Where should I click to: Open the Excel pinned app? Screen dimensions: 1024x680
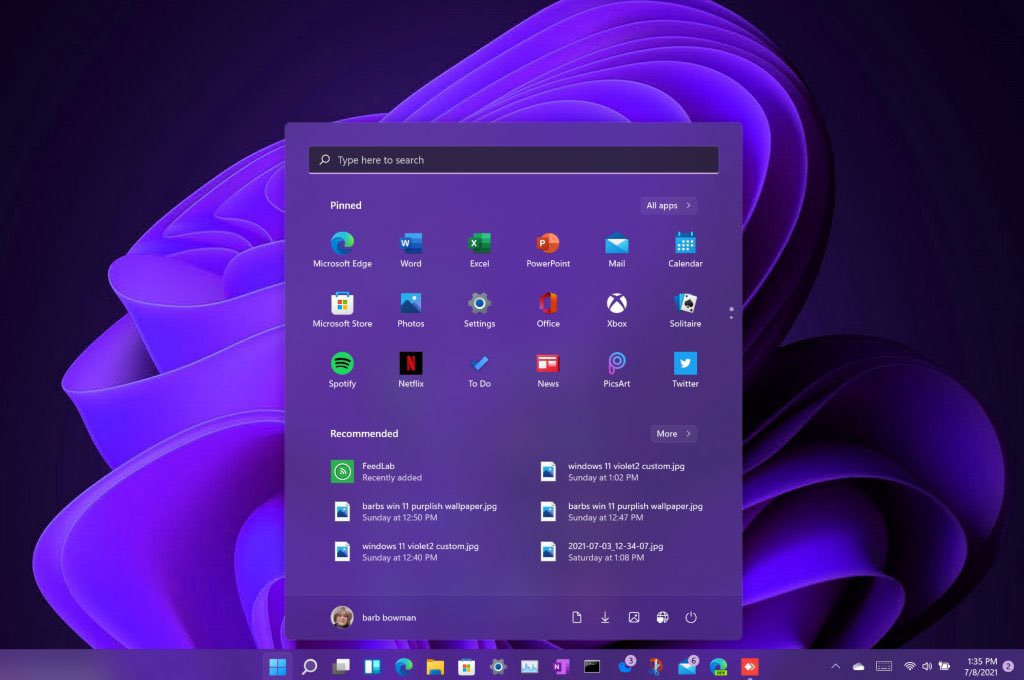[479, 249]
